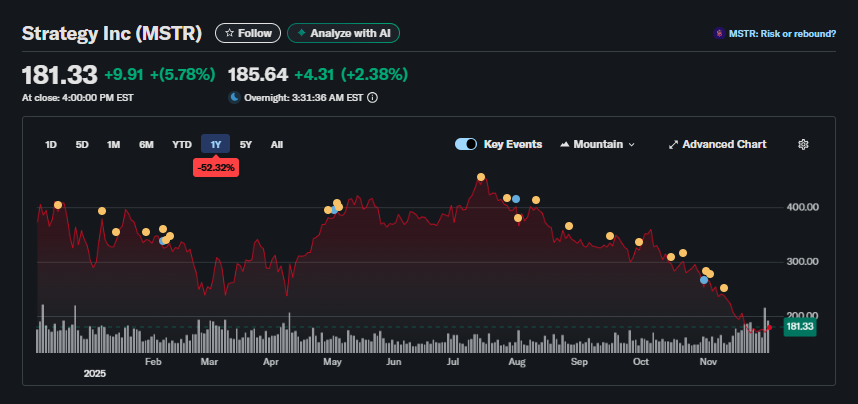Click the overnight info circle icon

point(373,98)
